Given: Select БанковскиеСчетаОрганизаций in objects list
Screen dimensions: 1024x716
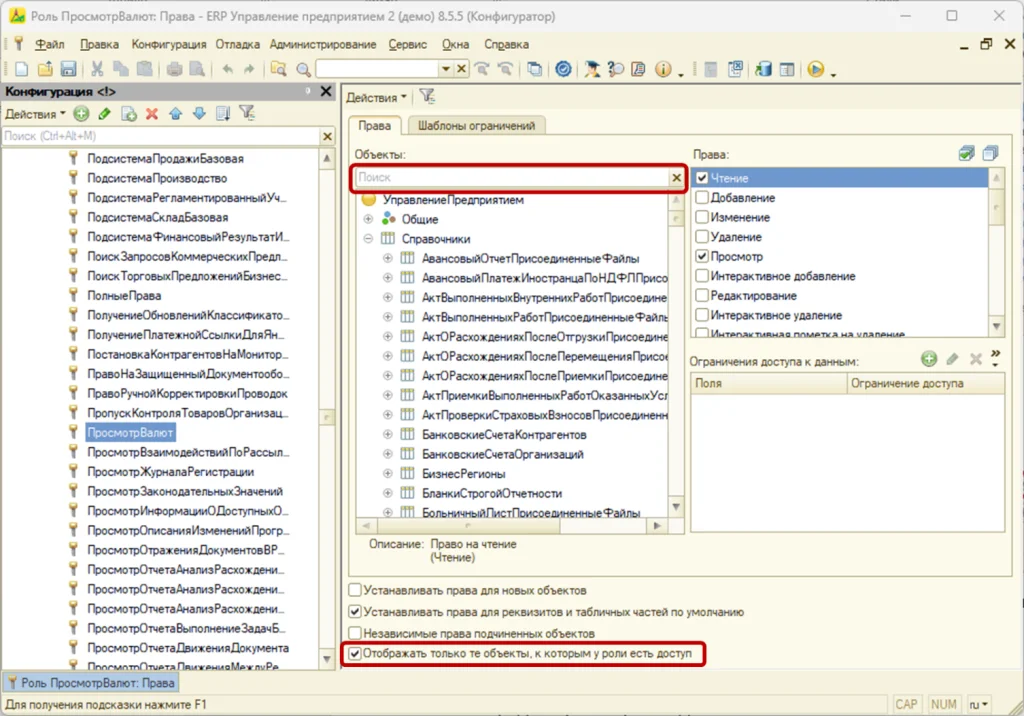Looking at the screenshot, I should 503,454.
